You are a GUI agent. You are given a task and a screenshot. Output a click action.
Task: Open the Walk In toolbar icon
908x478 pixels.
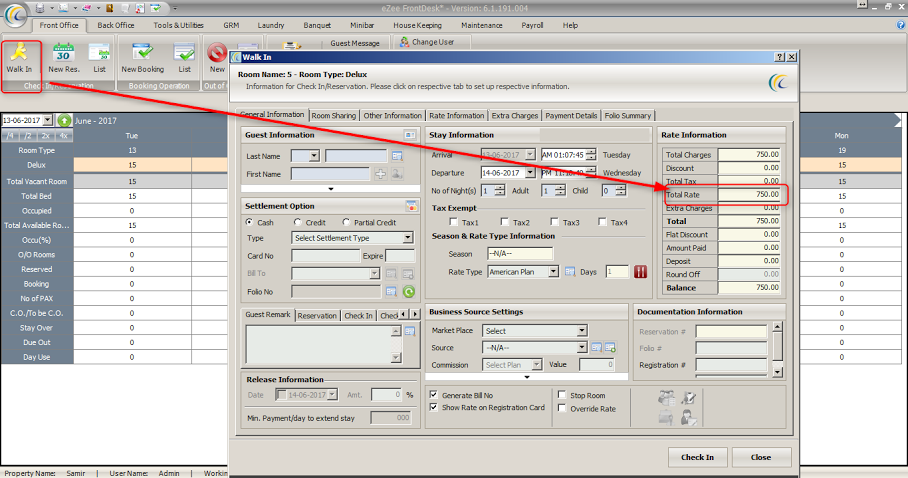coord(19,58)
